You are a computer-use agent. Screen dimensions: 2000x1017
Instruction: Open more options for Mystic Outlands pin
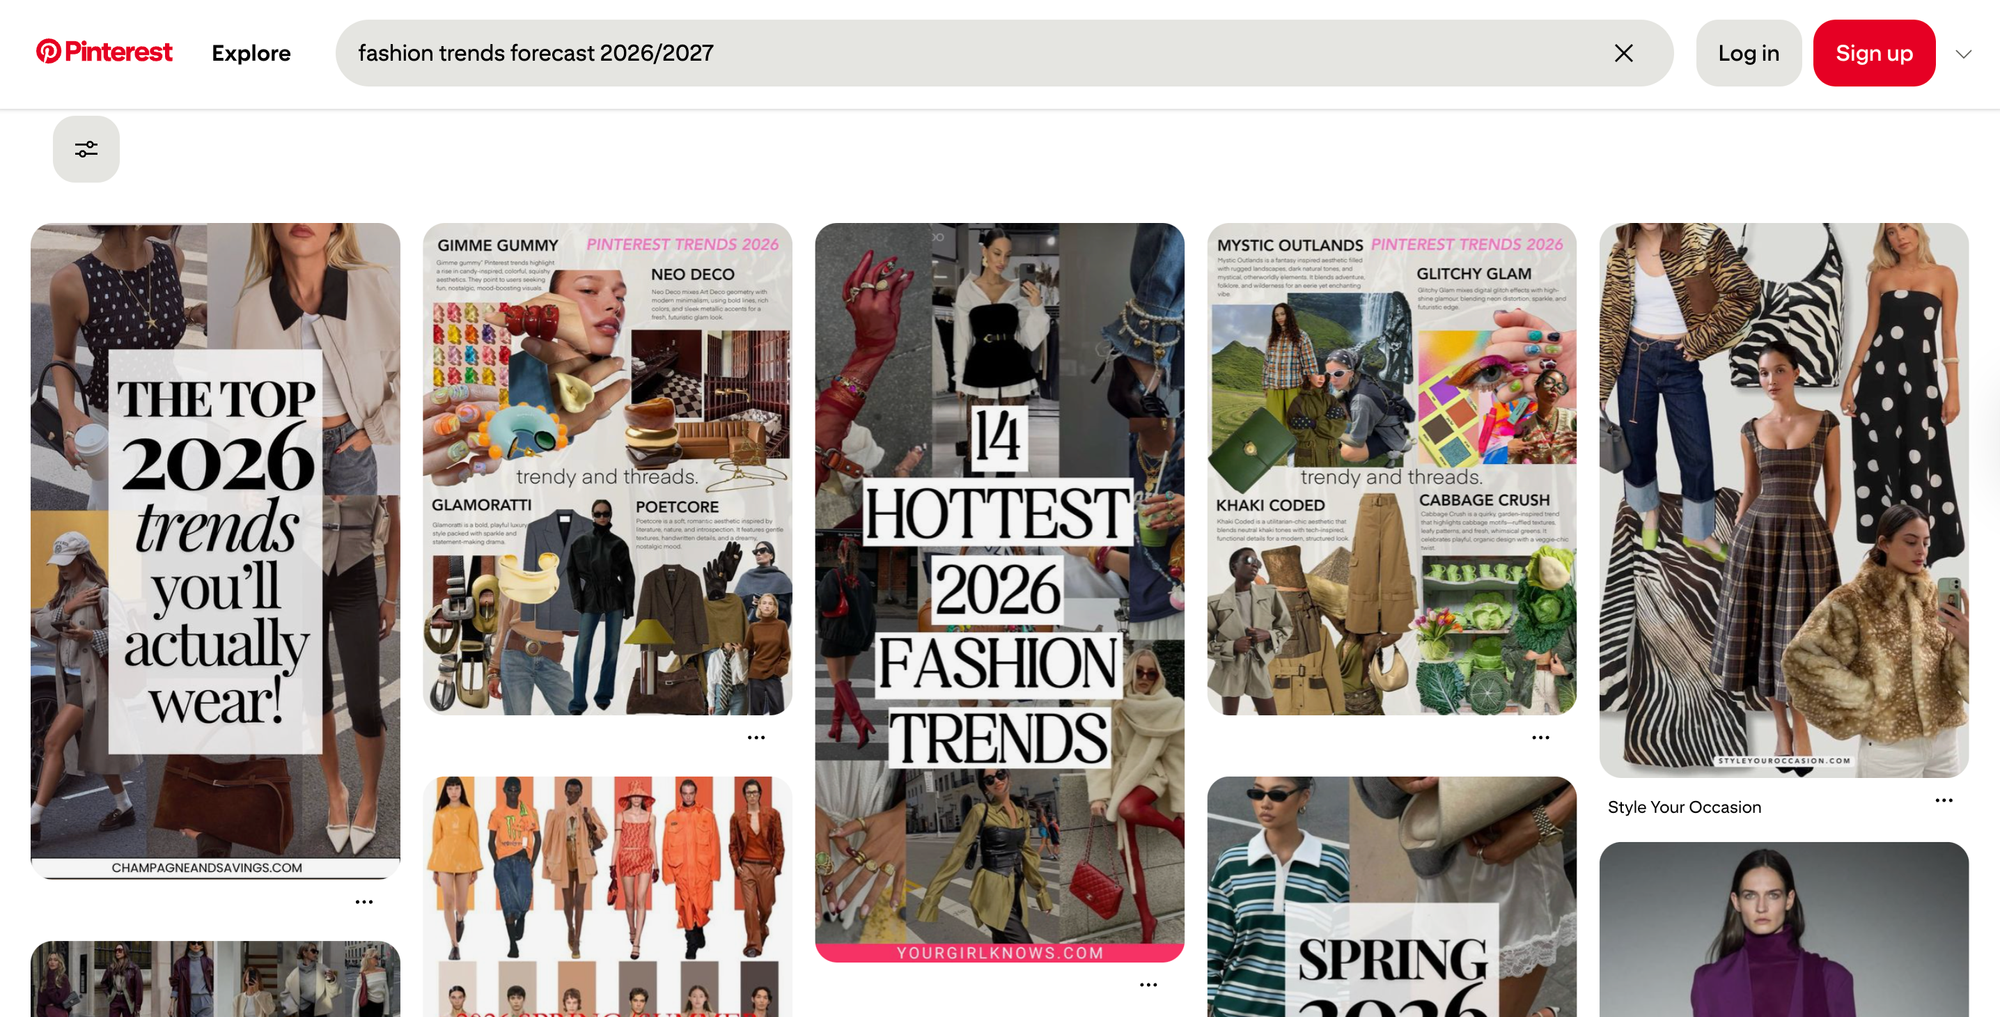click(1540, 738)
